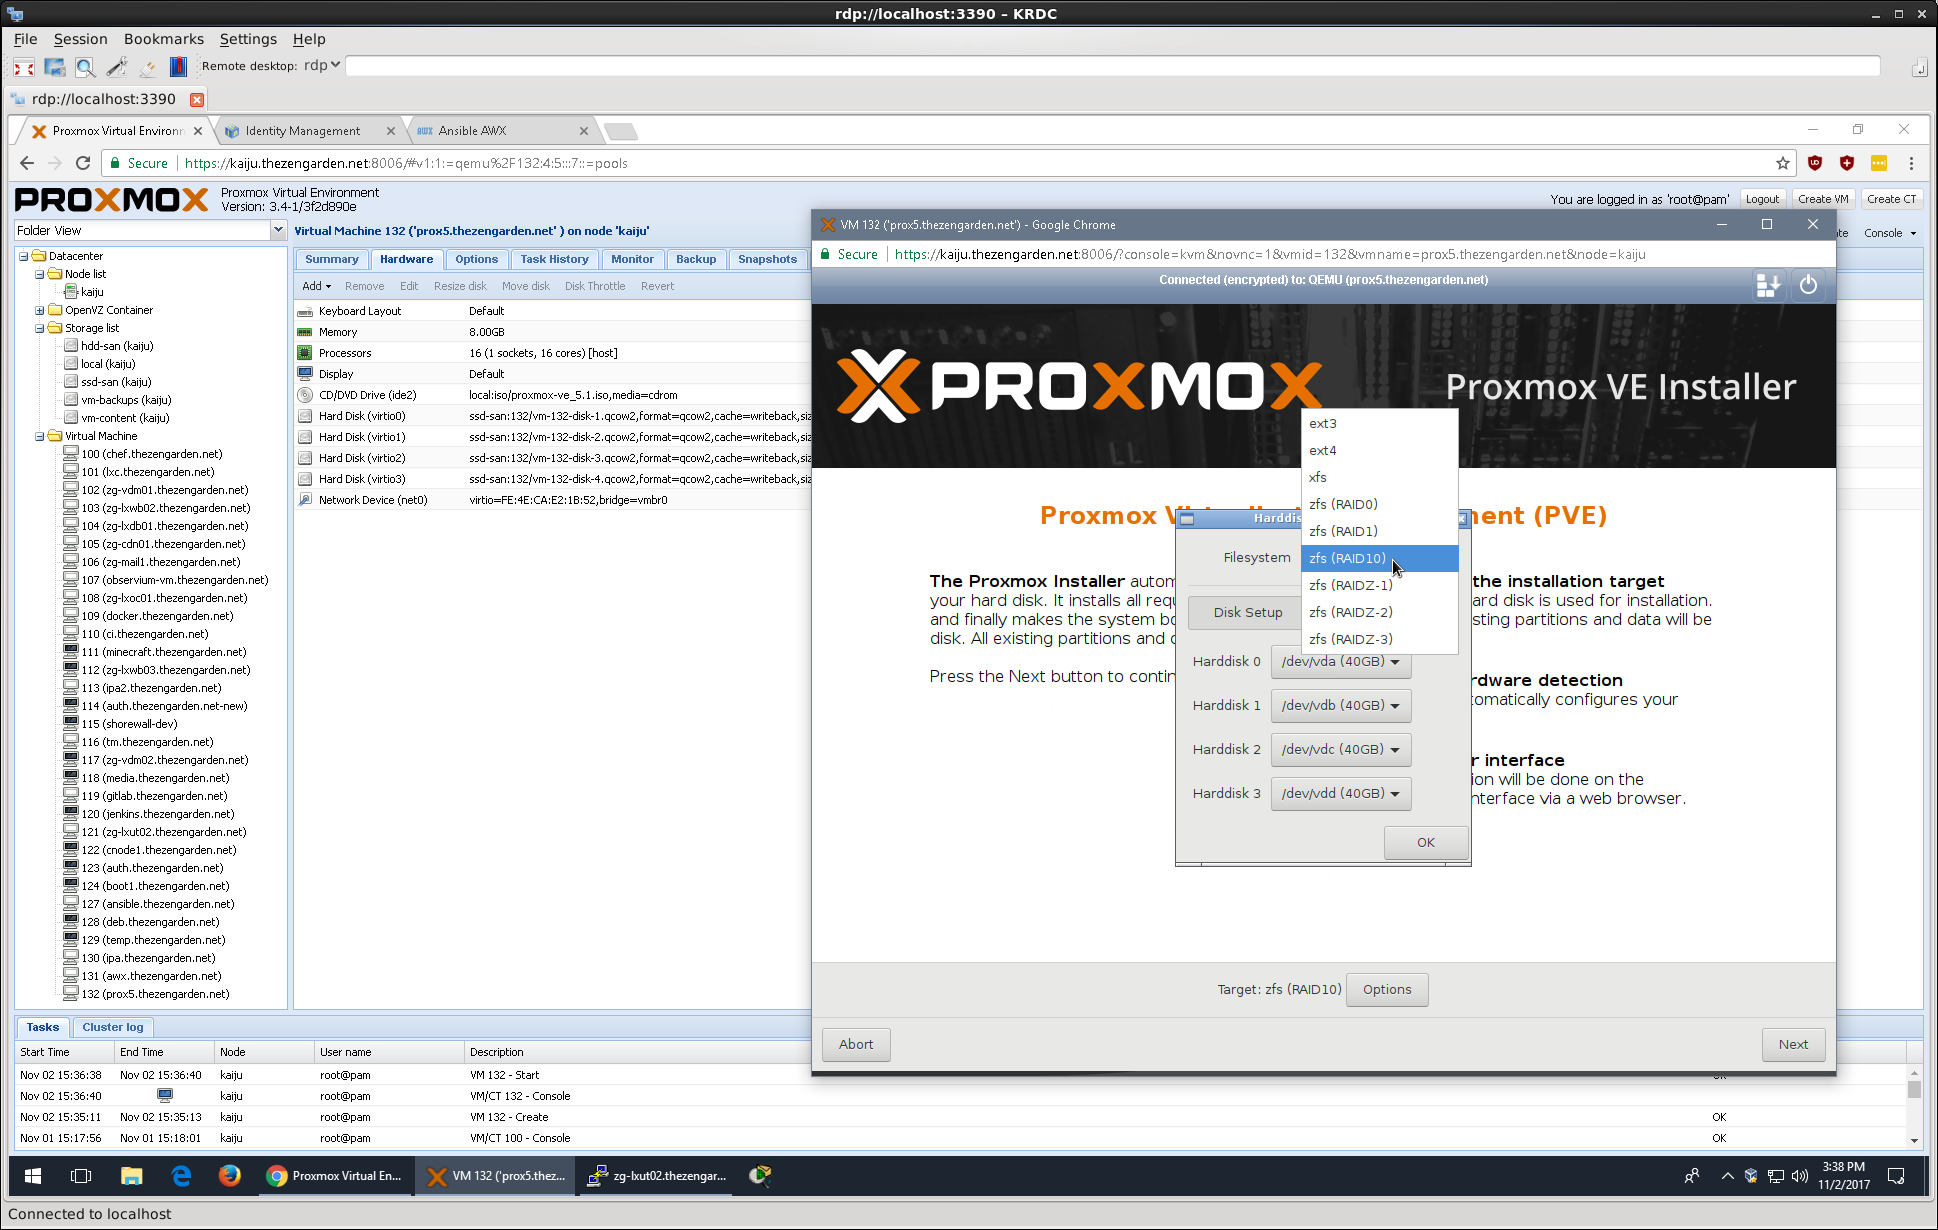
Task: Open the Add hardware dropdown
Action: [x=316, y=286]
